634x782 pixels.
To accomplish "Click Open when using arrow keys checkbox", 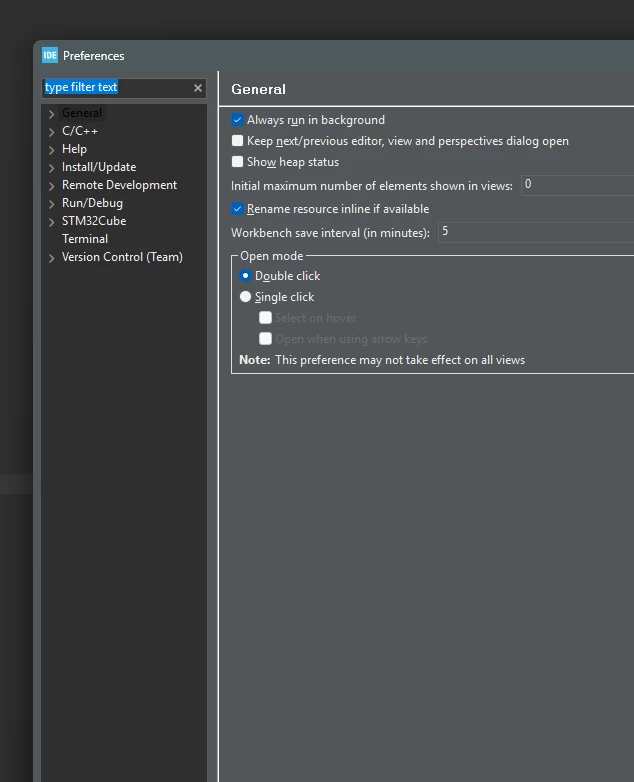I will [x=265, y=339].
